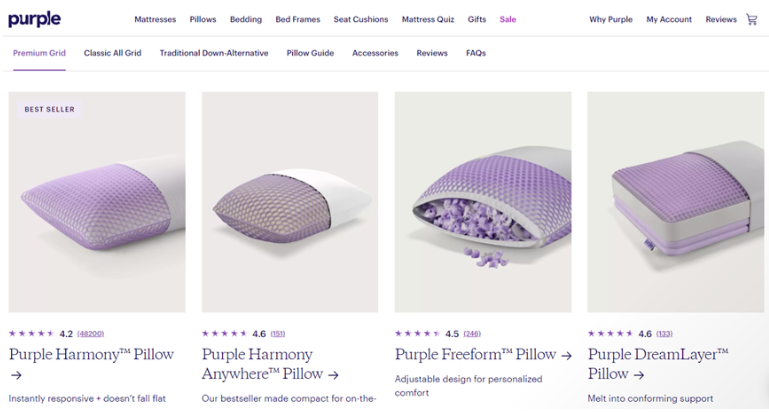Click arrow beside Purple Freeform Pillow title
769x412 pixels.
566,354
